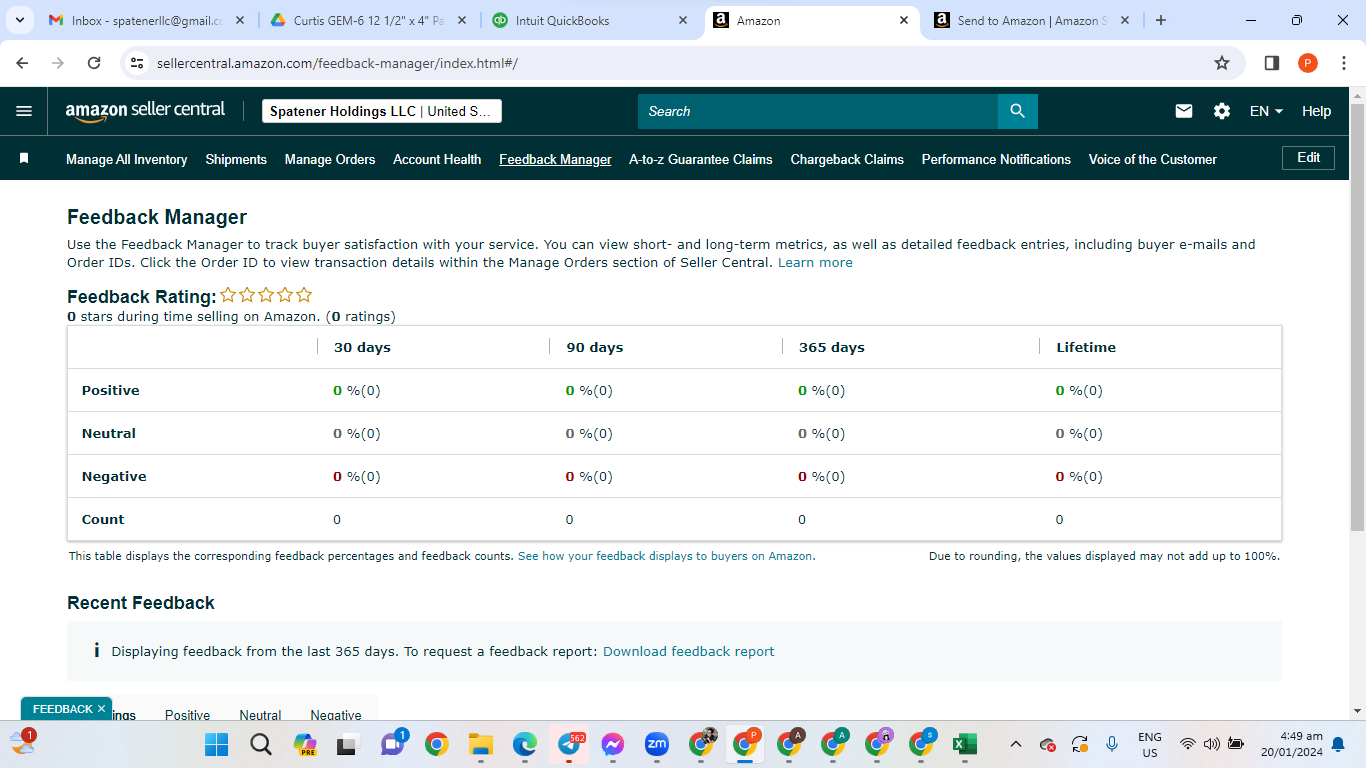Focus the Seller Central search field

click(x=818, y=111)
